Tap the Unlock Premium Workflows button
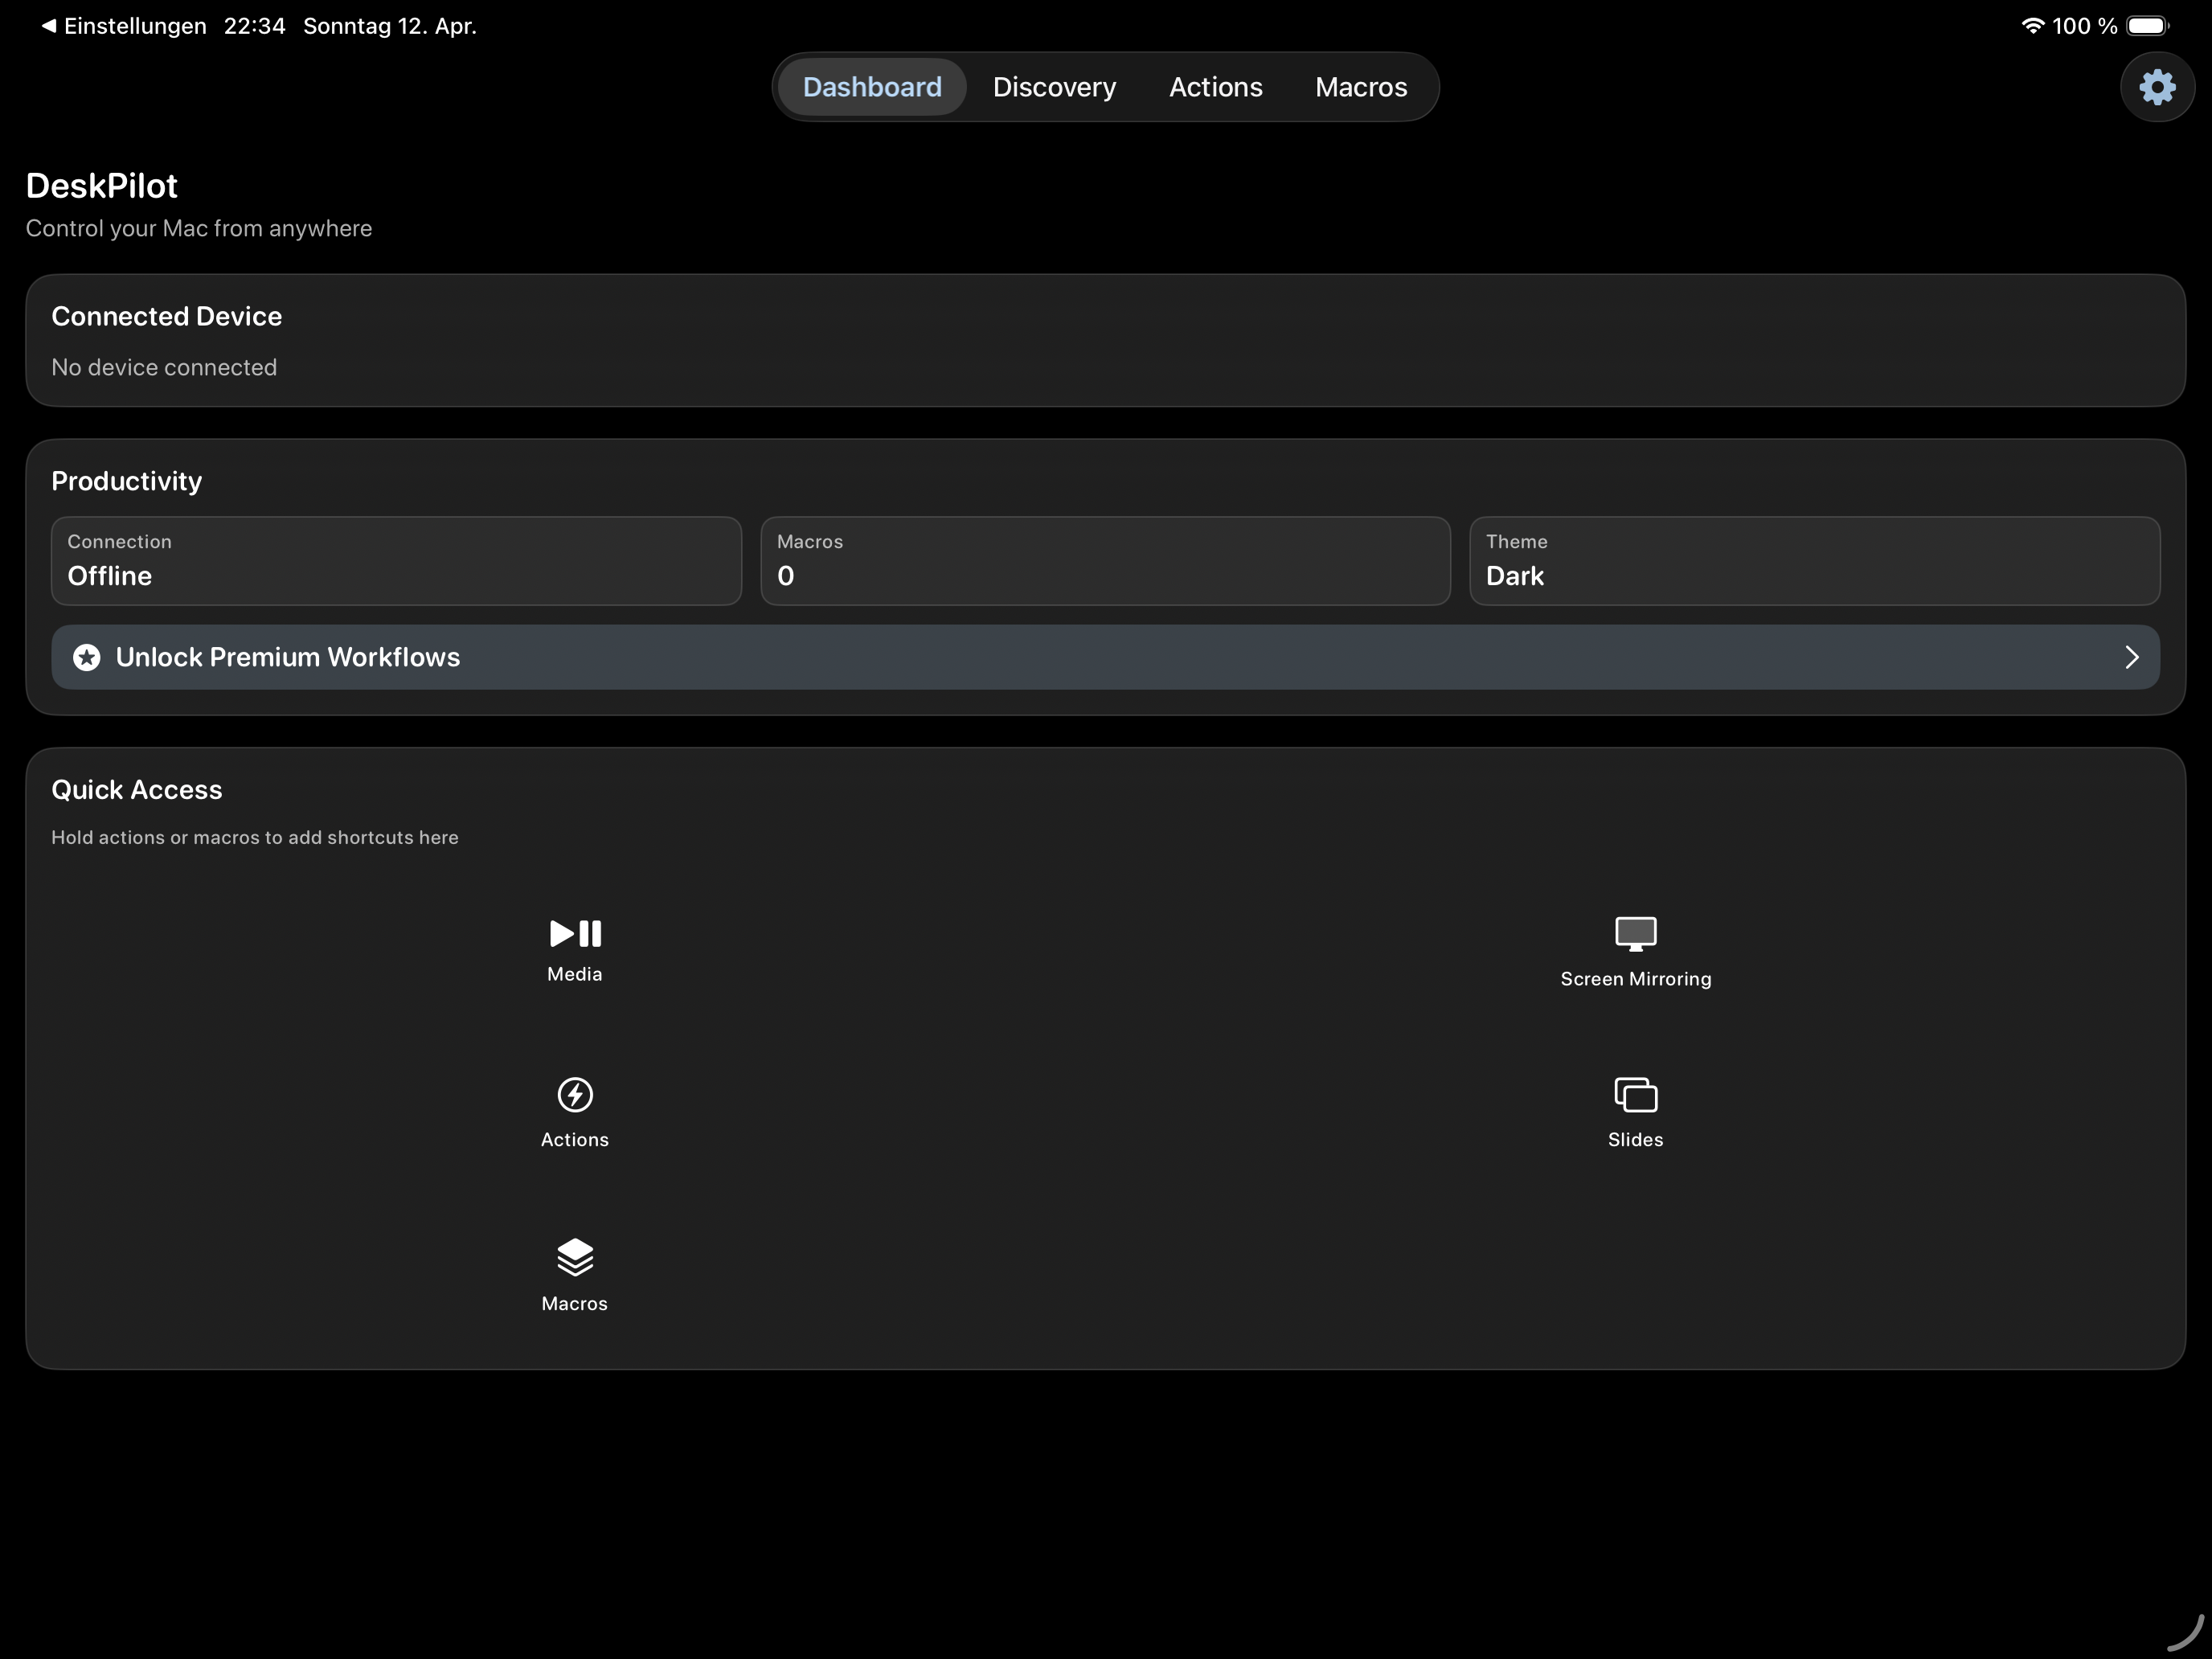Image resolution: width=2212 pixels, height=1659 pixels. click(1105, 657)
